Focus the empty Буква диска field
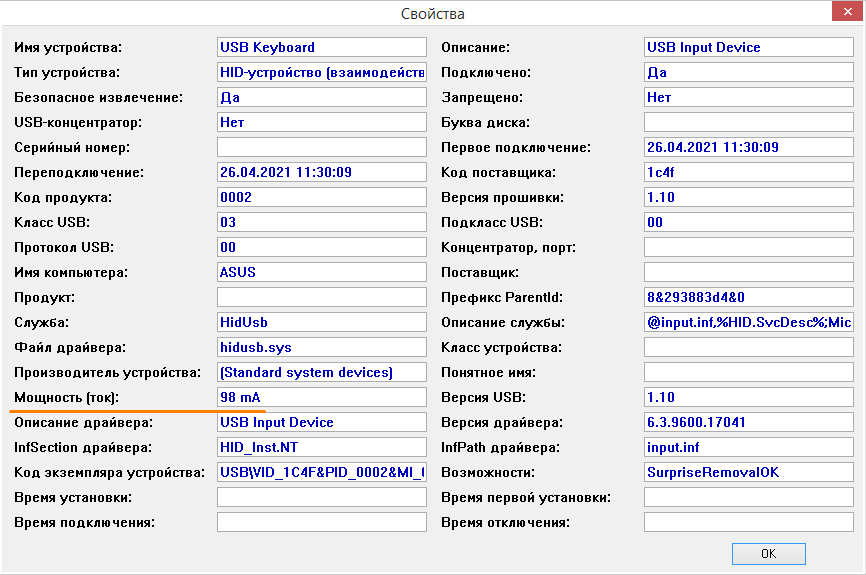This screenshot has width=866, height=575. click(748, 122)
